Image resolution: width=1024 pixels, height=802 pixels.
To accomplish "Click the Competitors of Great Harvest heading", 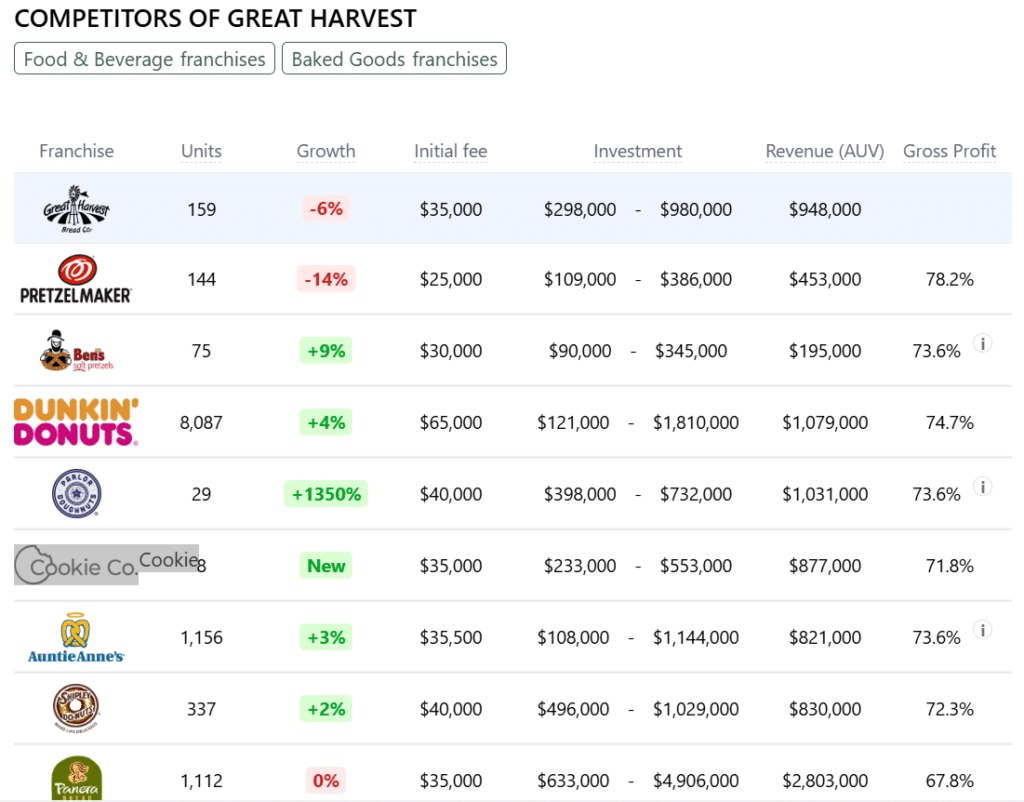I will point(216,18).
